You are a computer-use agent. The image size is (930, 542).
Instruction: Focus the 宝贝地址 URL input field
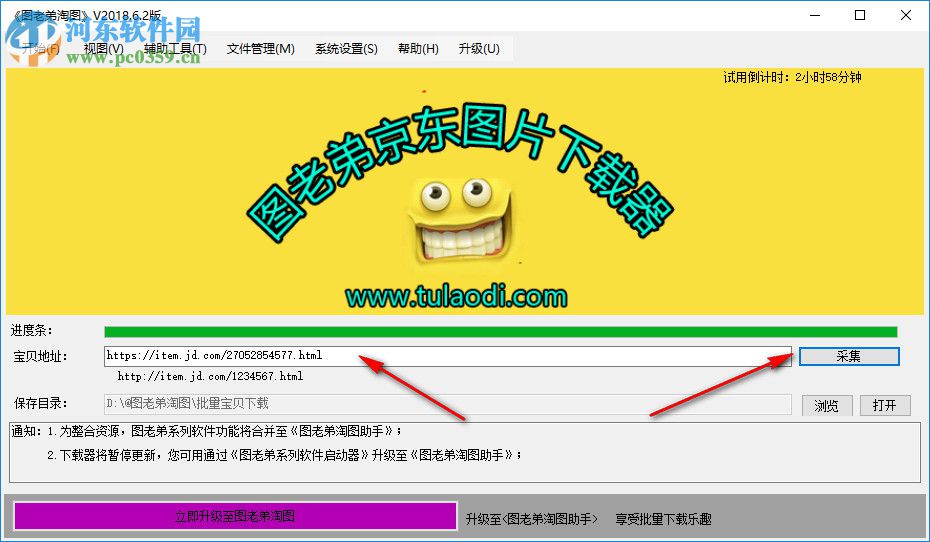click(448, 356)
